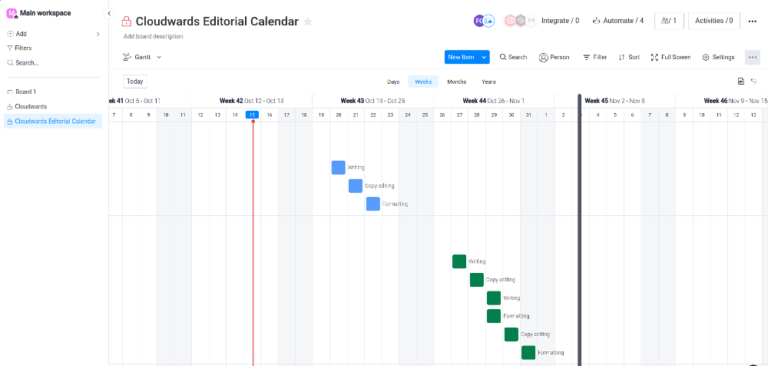768x366 pixels.
Task: Switch timeline to Days
Action: coord(393,82)
